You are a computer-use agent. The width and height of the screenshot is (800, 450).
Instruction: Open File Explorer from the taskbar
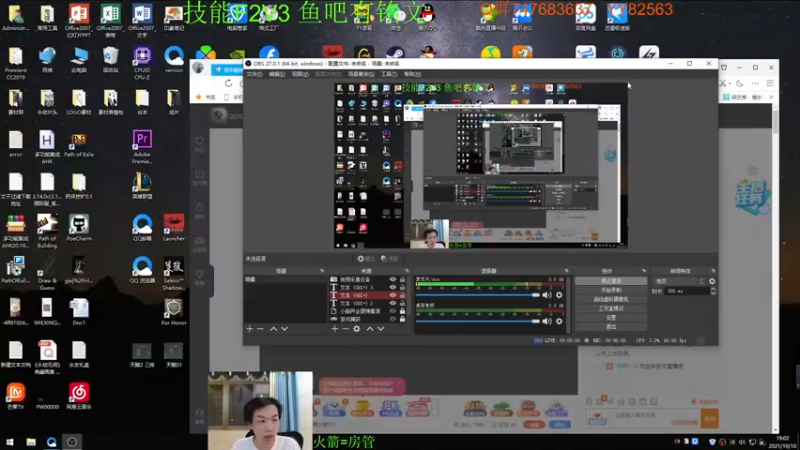pos(31,442)
